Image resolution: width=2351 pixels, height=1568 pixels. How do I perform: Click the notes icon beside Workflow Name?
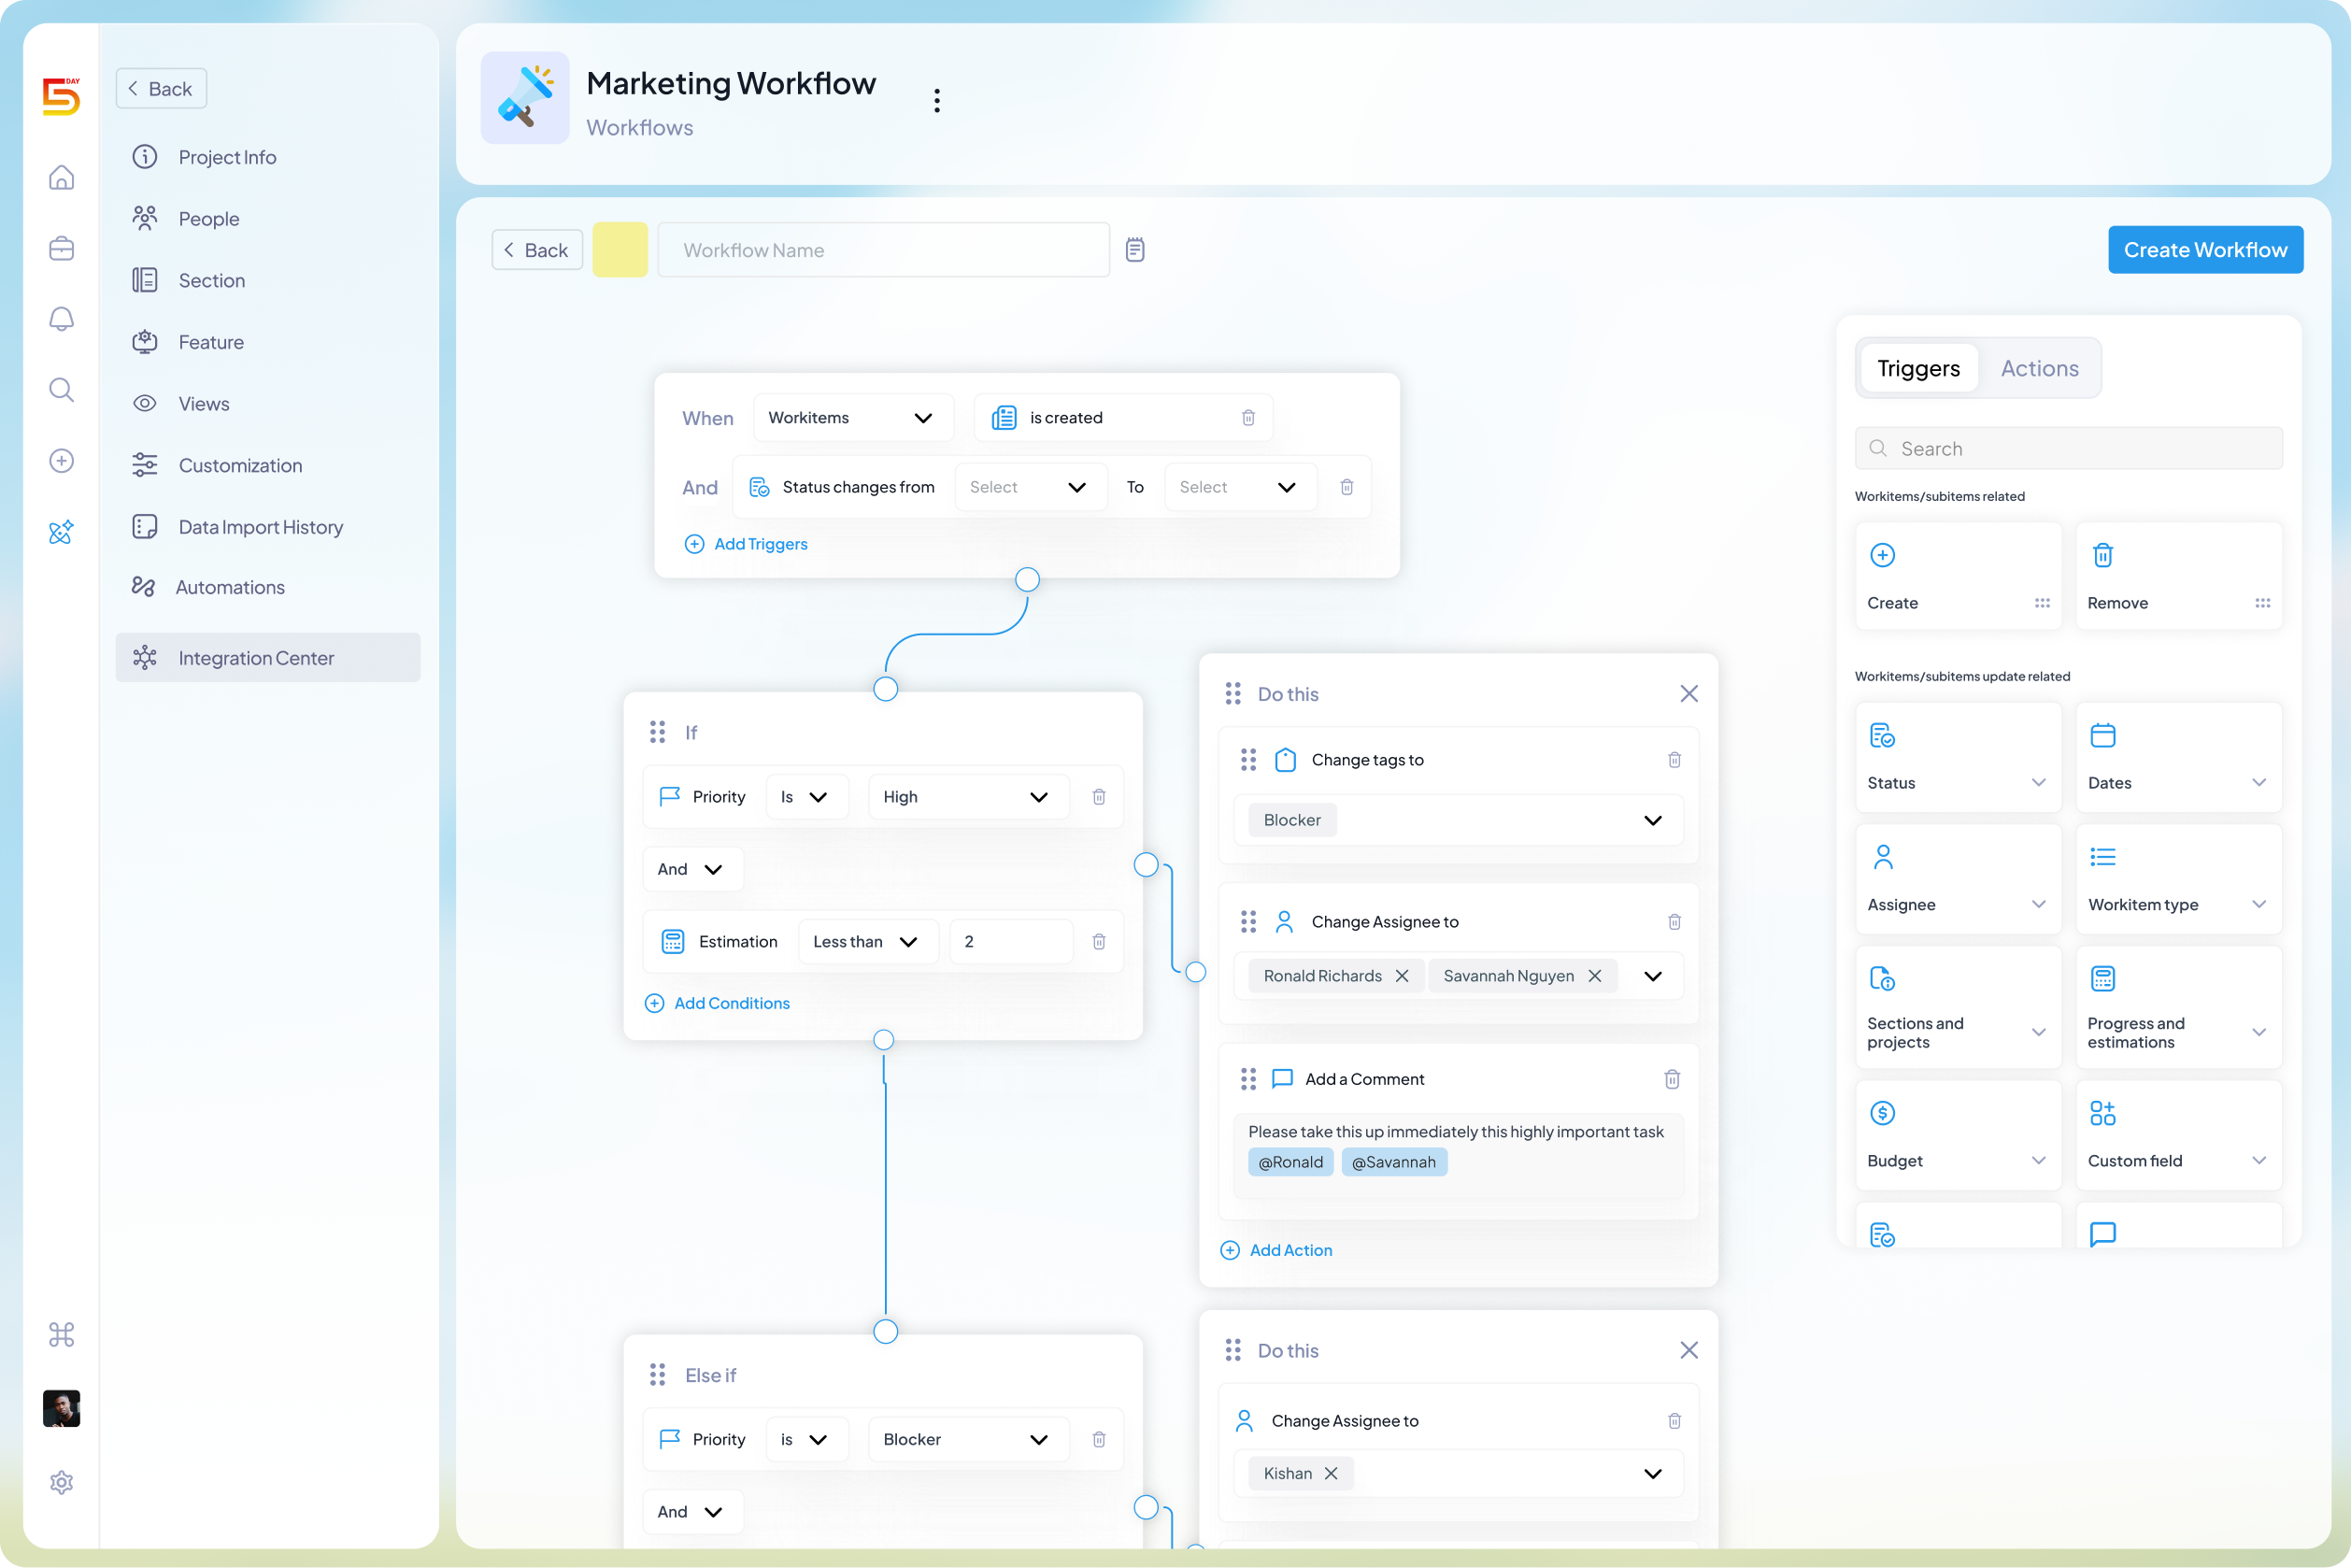[x=1134, y=249]
